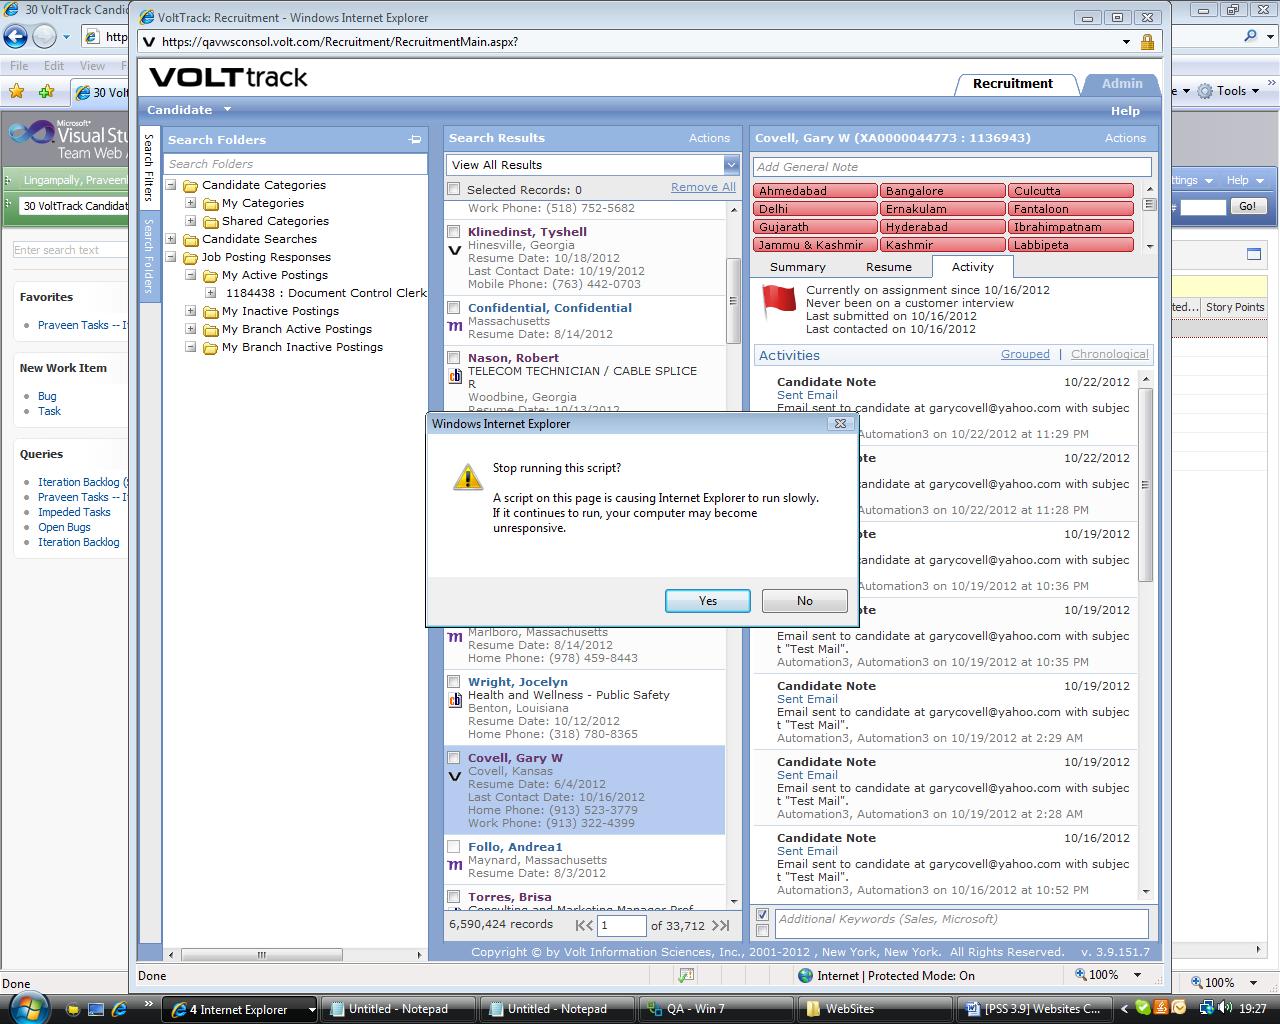
Task: Collapse the Candidate Categories tree node
Action: (x=171, y=185)
